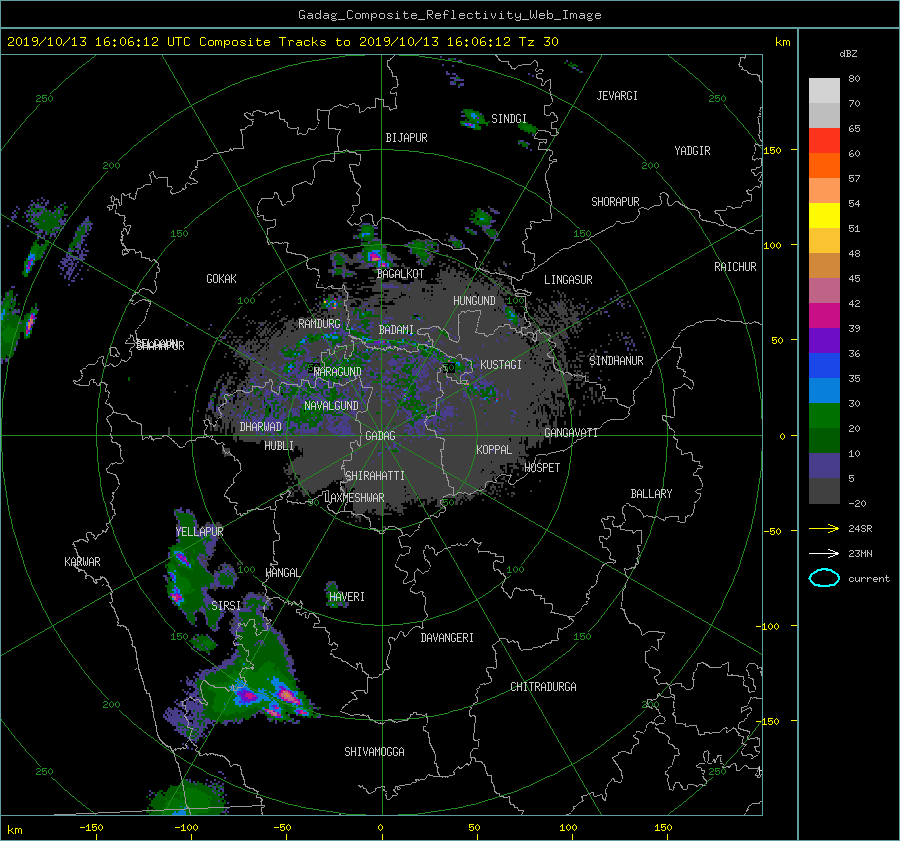Click the GOKAK city label
The height and width of the screenshot is (841, 900).
[222, 279]
